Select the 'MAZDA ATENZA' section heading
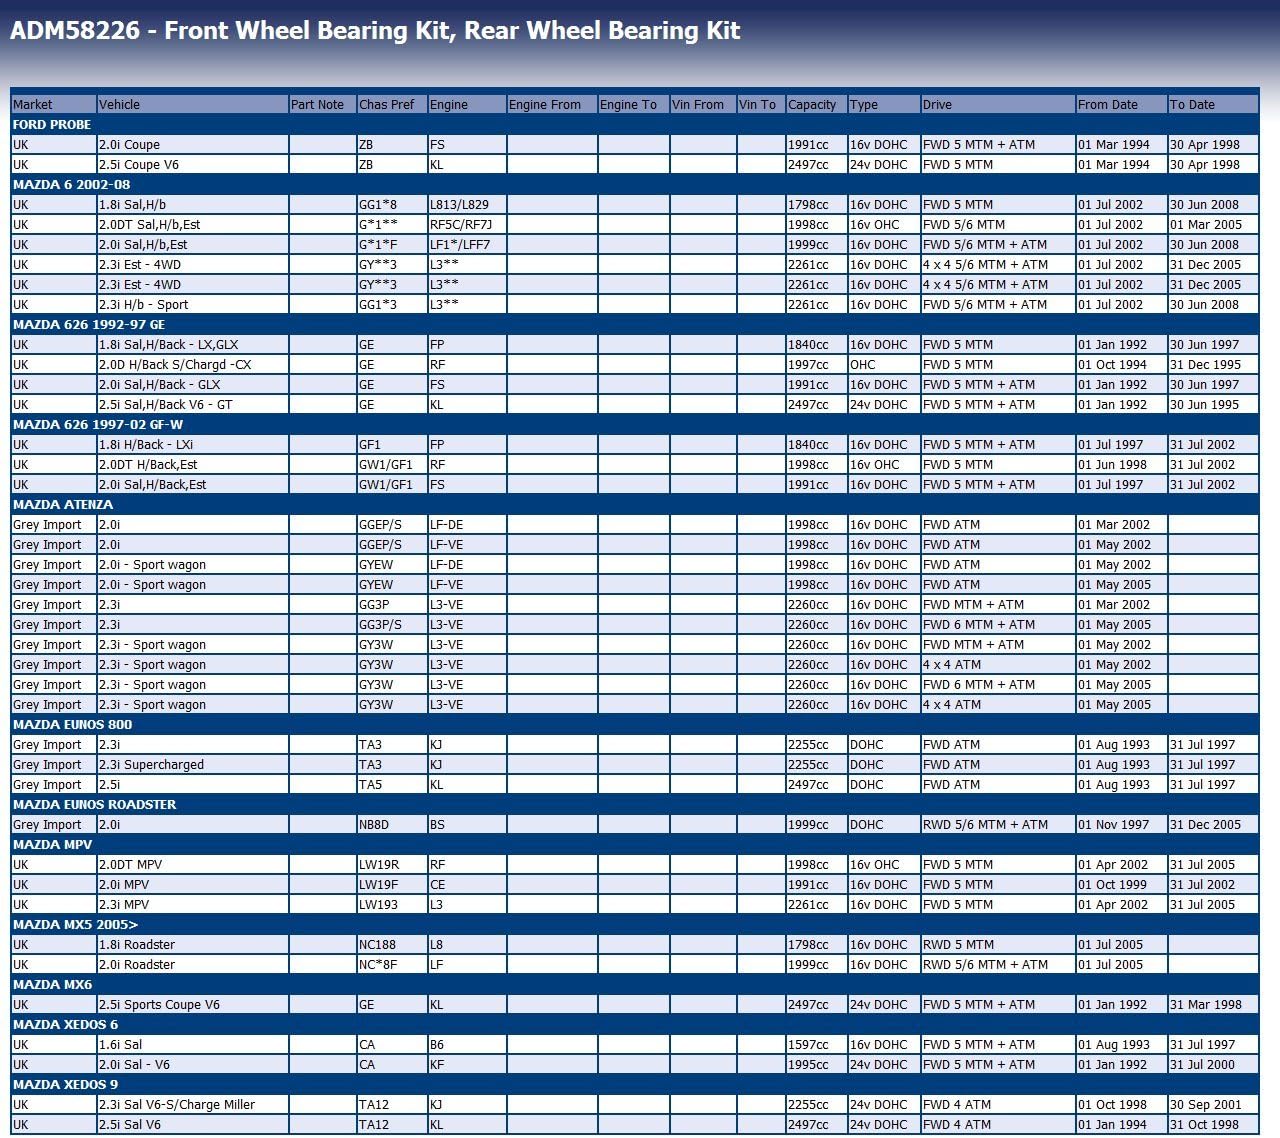The height and width of the screenshot is (1138, 1280). [635, 504]
